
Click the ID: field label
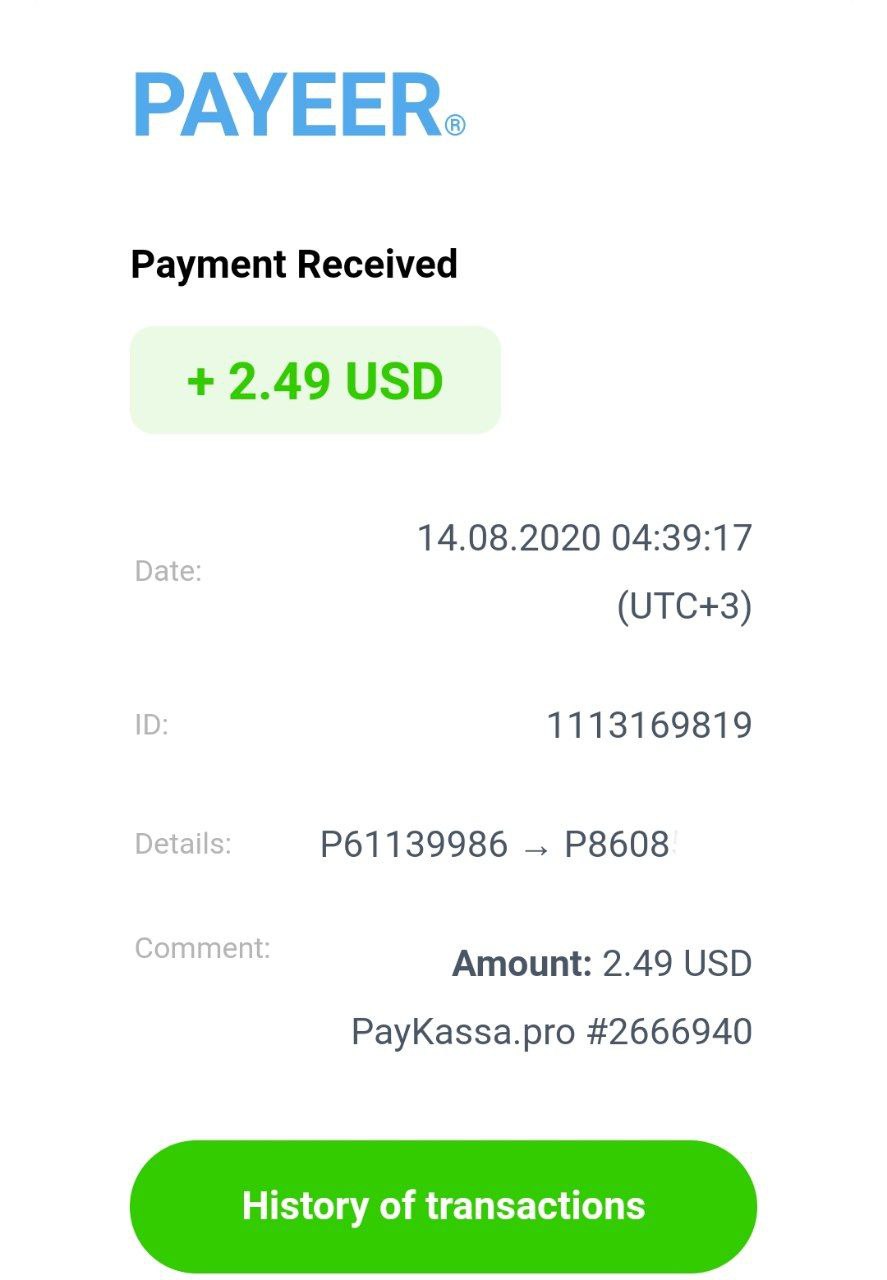click(151, 725)
